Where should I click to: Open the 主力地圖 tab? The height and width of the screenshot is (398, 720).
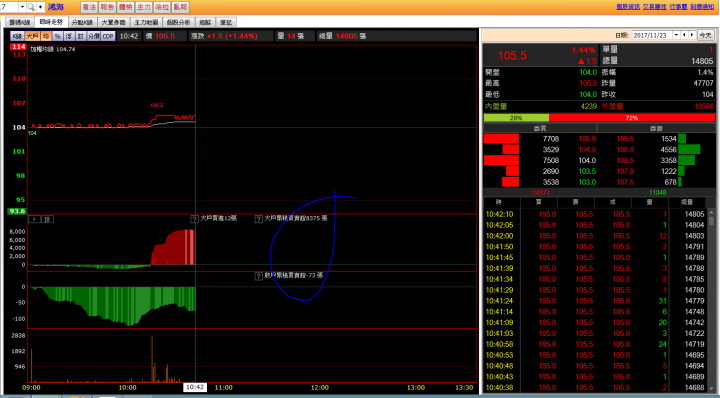coord(146,22)
